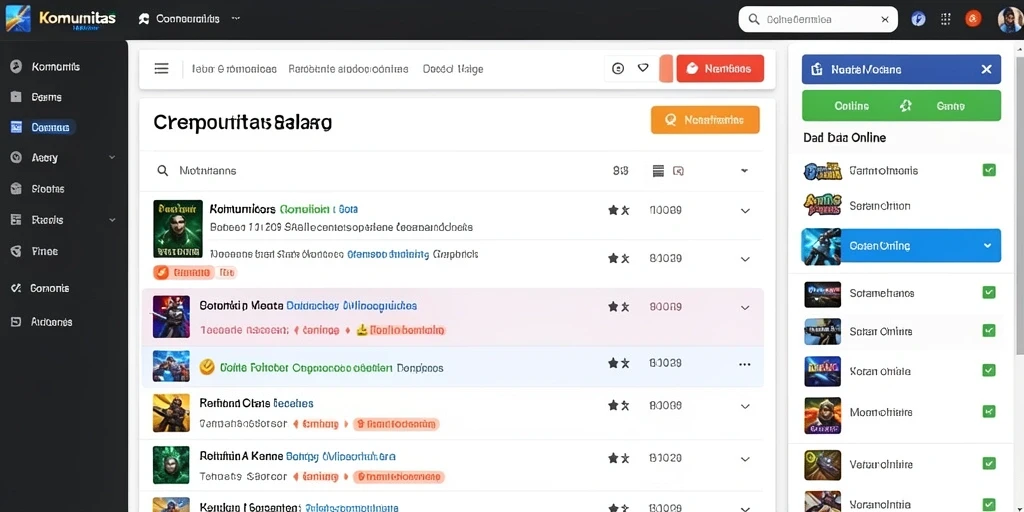Expand the Rerftand Ctans row chevron

tap(745, 406)
